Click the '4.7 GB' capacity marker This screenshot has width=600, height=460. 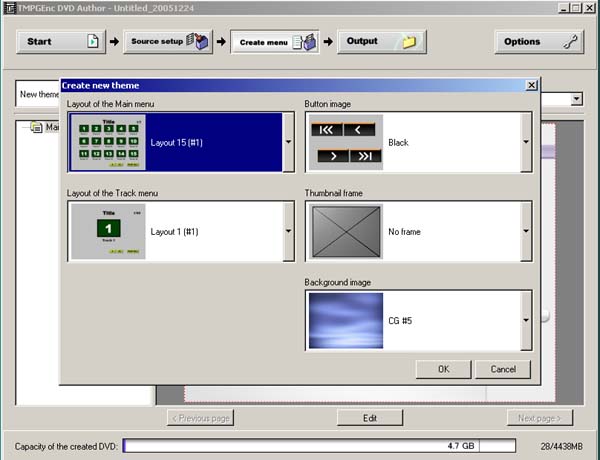point(461,446)
